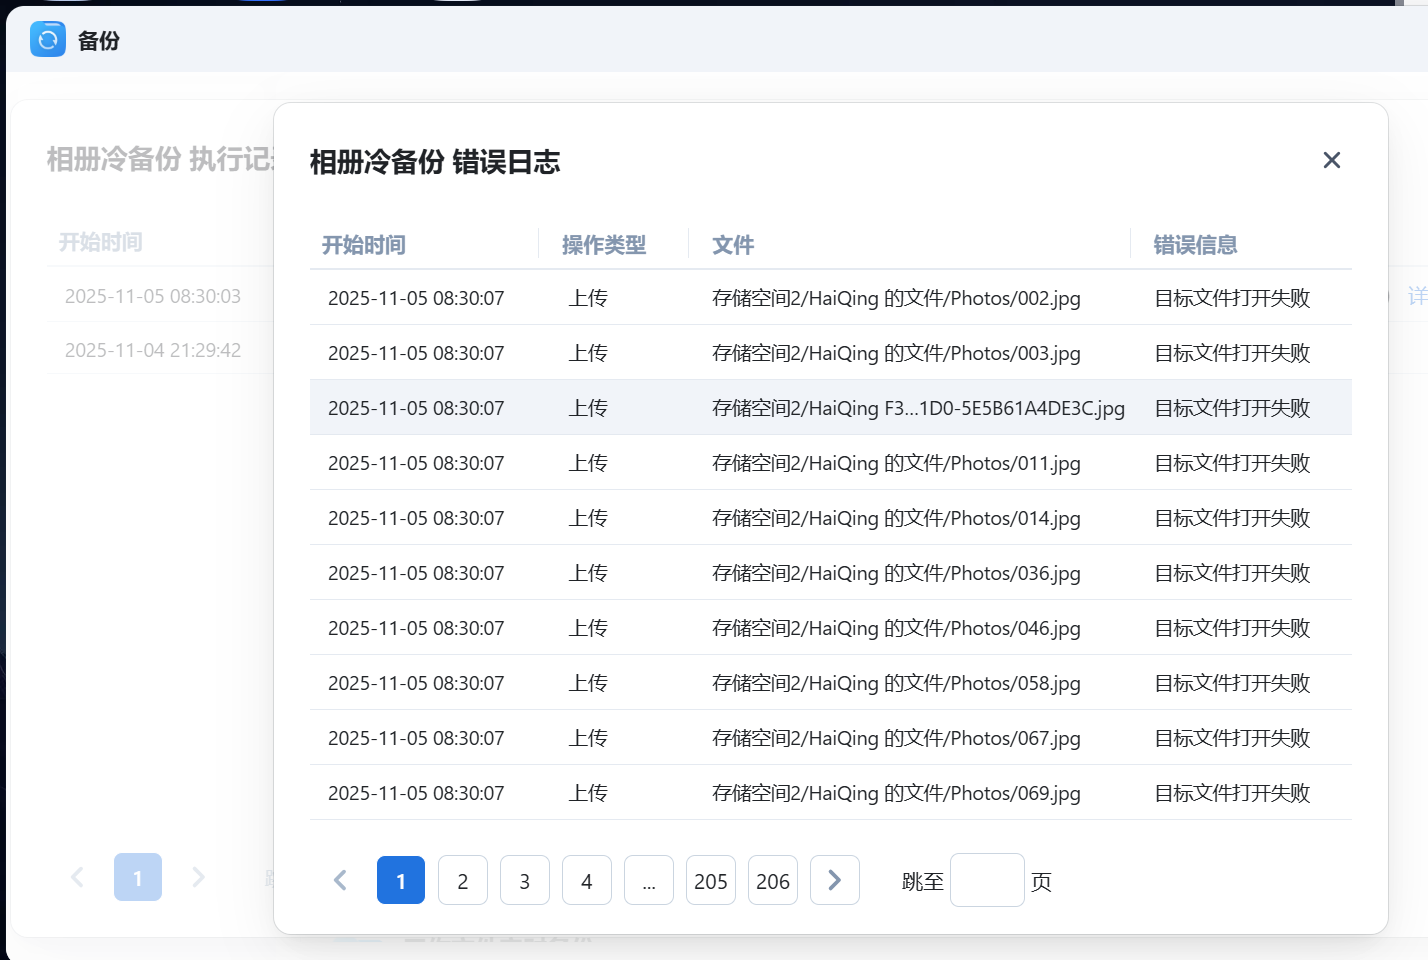Click the previous page arrow in the dialog
This screenshot has width=1428, height=960.
pos(340,880)
